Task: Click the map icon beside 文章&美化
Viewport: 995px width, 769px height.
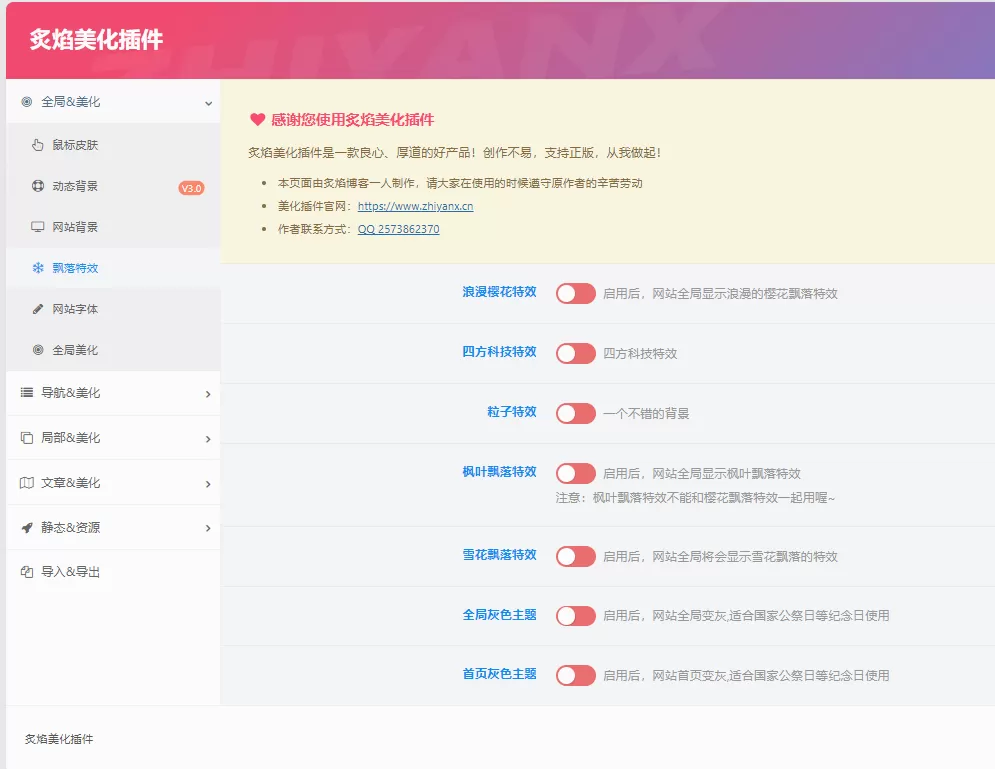Action: [27, 483]
